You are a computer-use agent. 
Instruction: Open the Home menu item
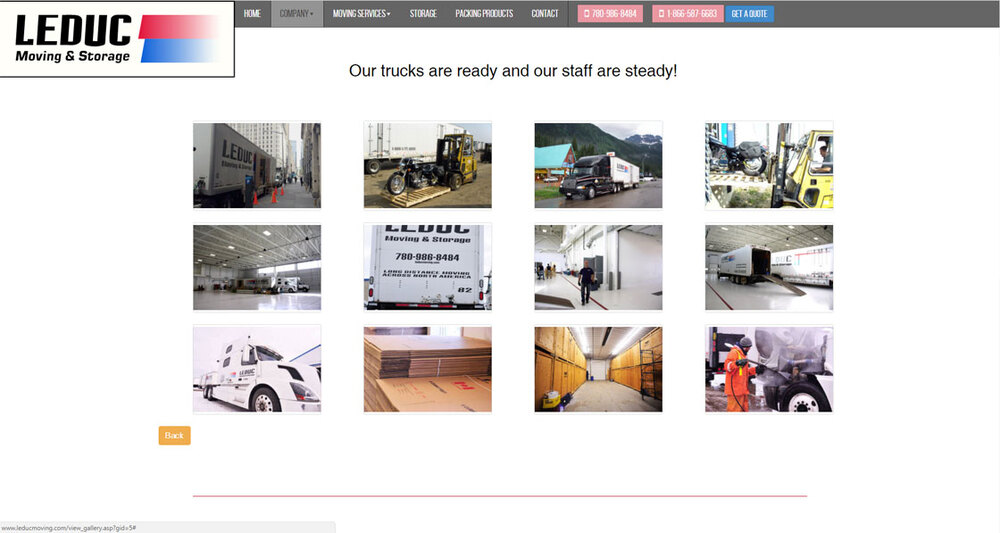252,14
